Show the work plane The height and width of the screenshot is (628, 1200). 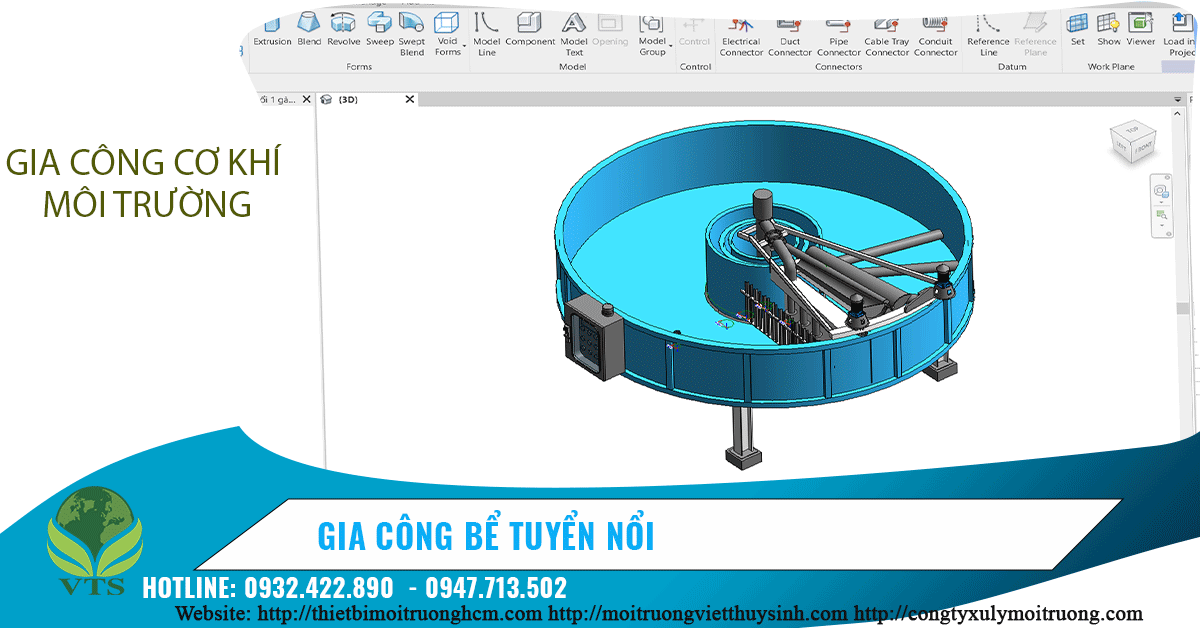[1108, 30]
